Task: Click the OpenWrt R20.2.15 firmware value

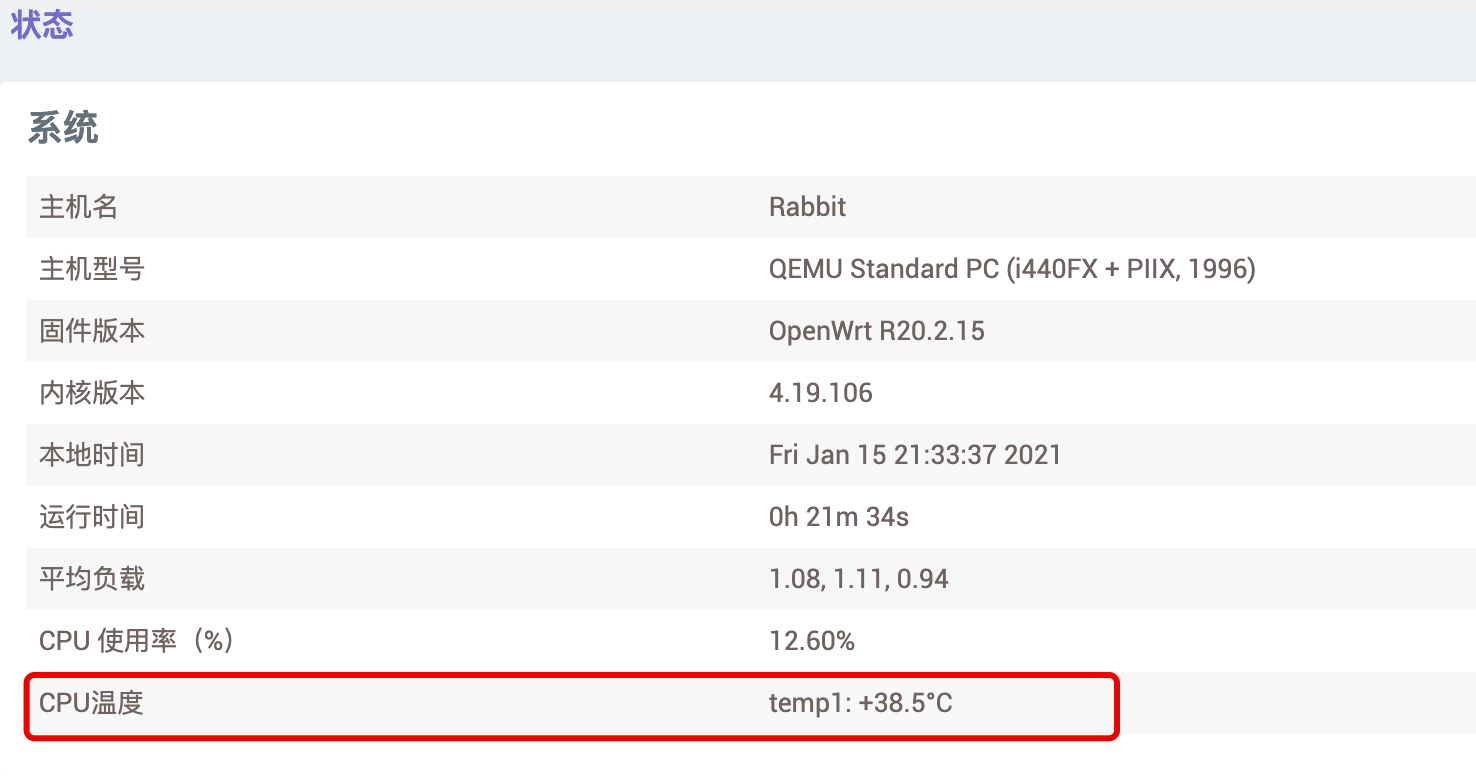Action: (876, 331)
